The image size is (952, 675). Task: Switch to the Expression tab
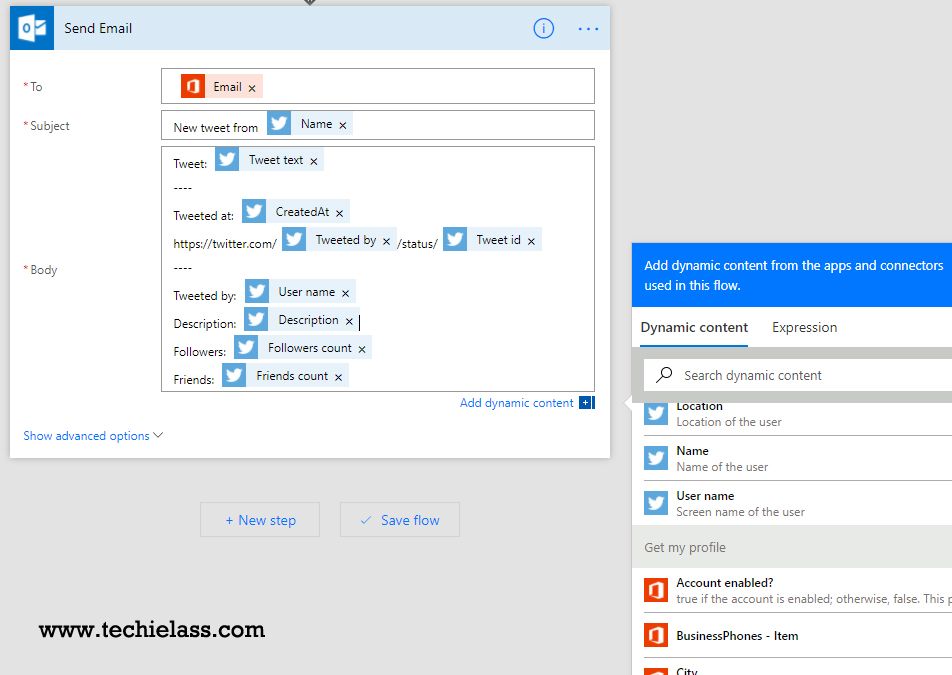click(804, 328)
